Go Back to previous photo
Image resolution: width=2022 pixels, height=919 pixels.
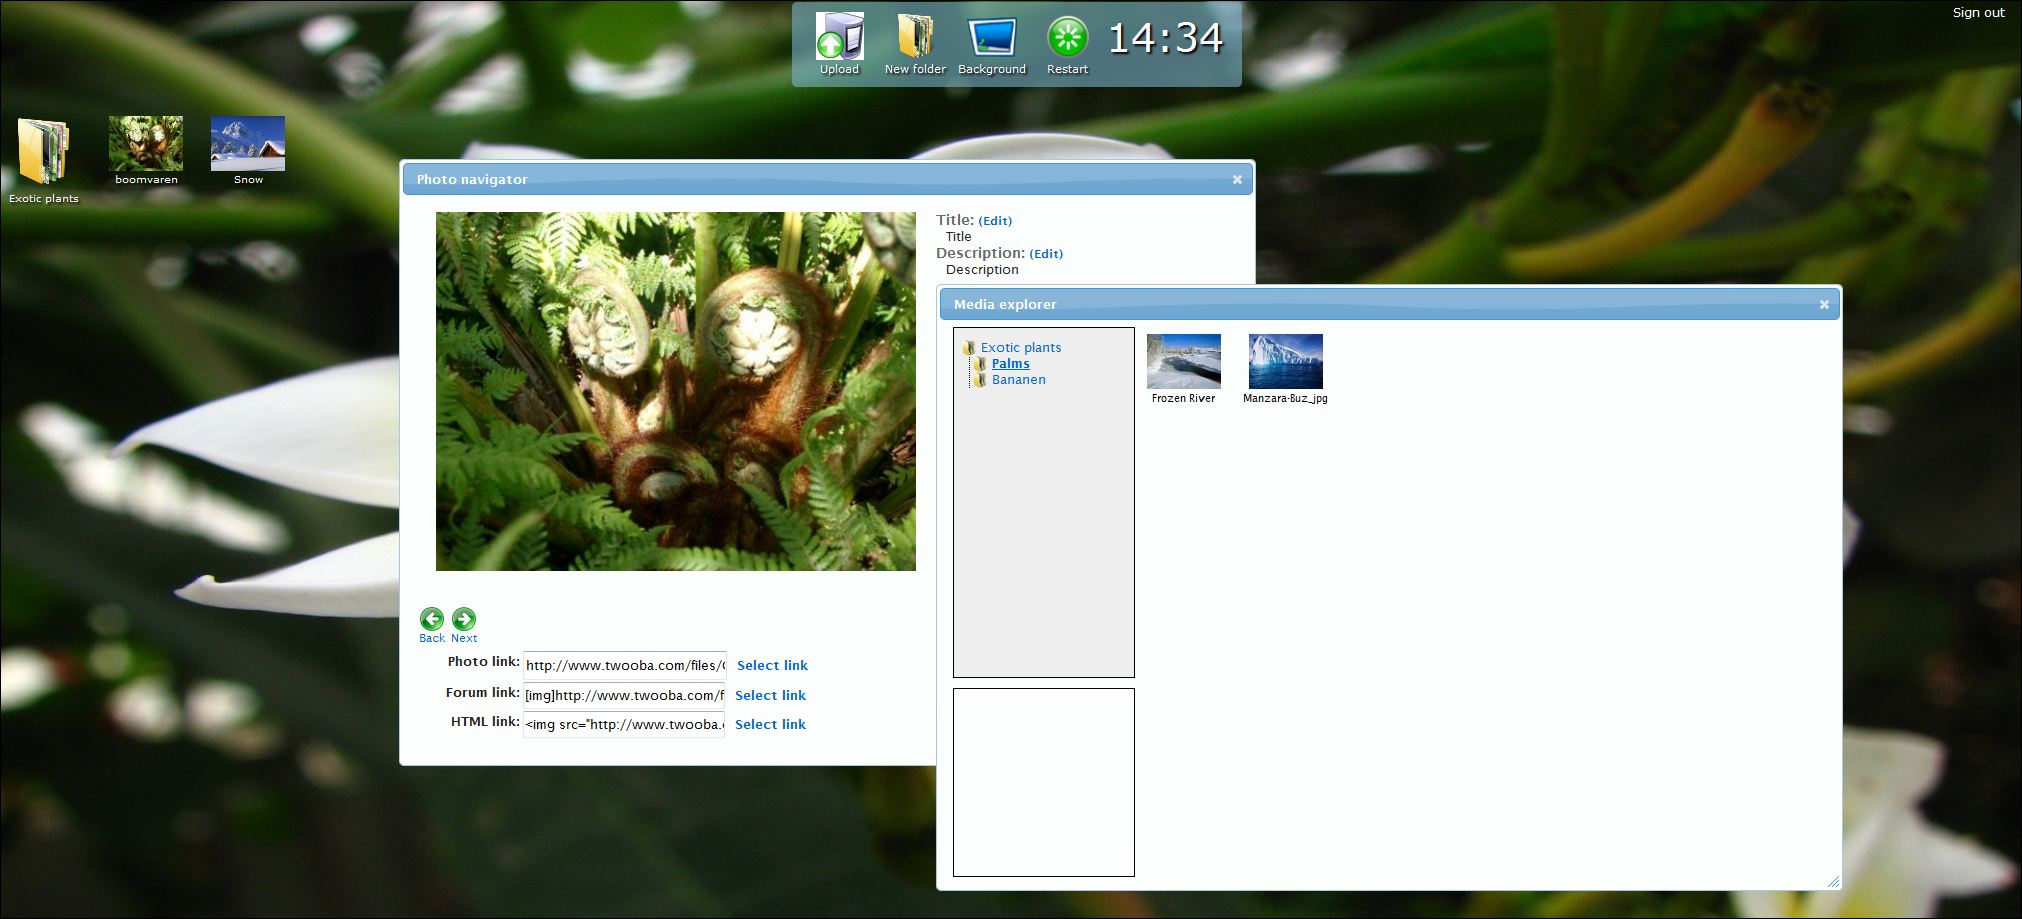432,620
